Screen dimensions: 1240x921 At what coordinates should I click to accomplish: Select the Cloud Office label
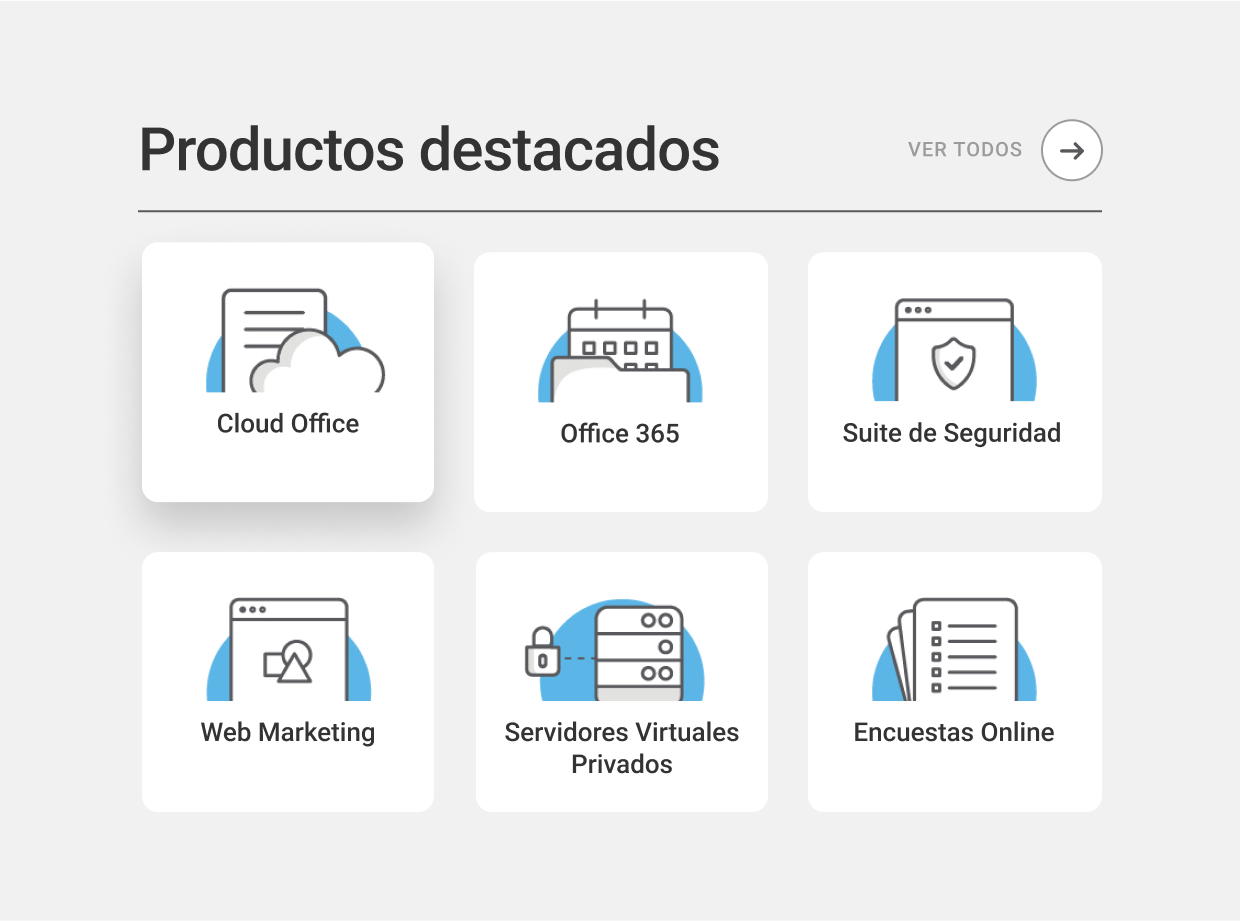pos(288,424)
